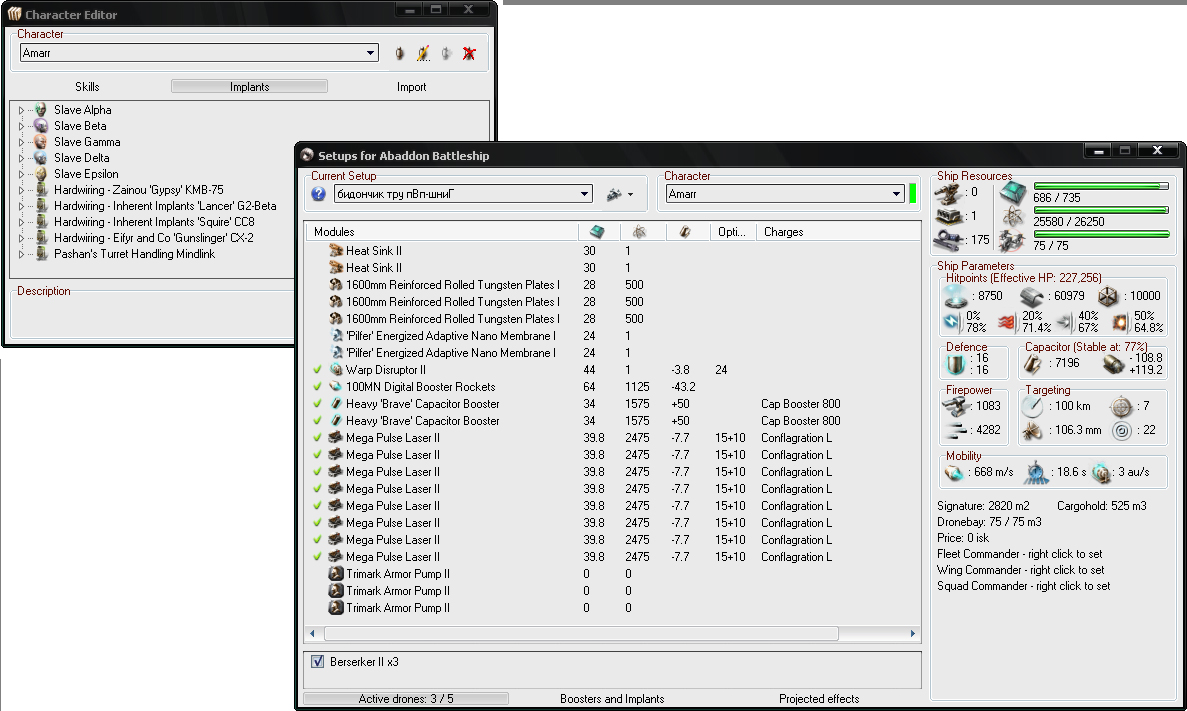
Task: Click the Slave Alpha implant icon
Action: 40,110
